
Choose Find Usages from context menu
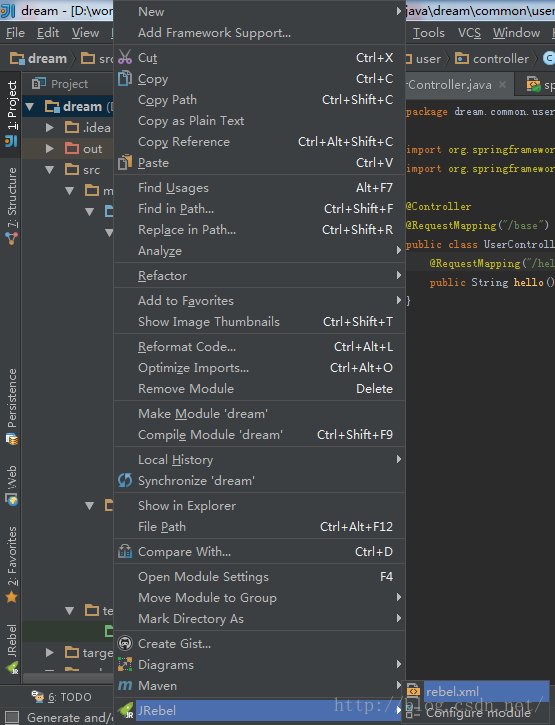pos(259,188)
